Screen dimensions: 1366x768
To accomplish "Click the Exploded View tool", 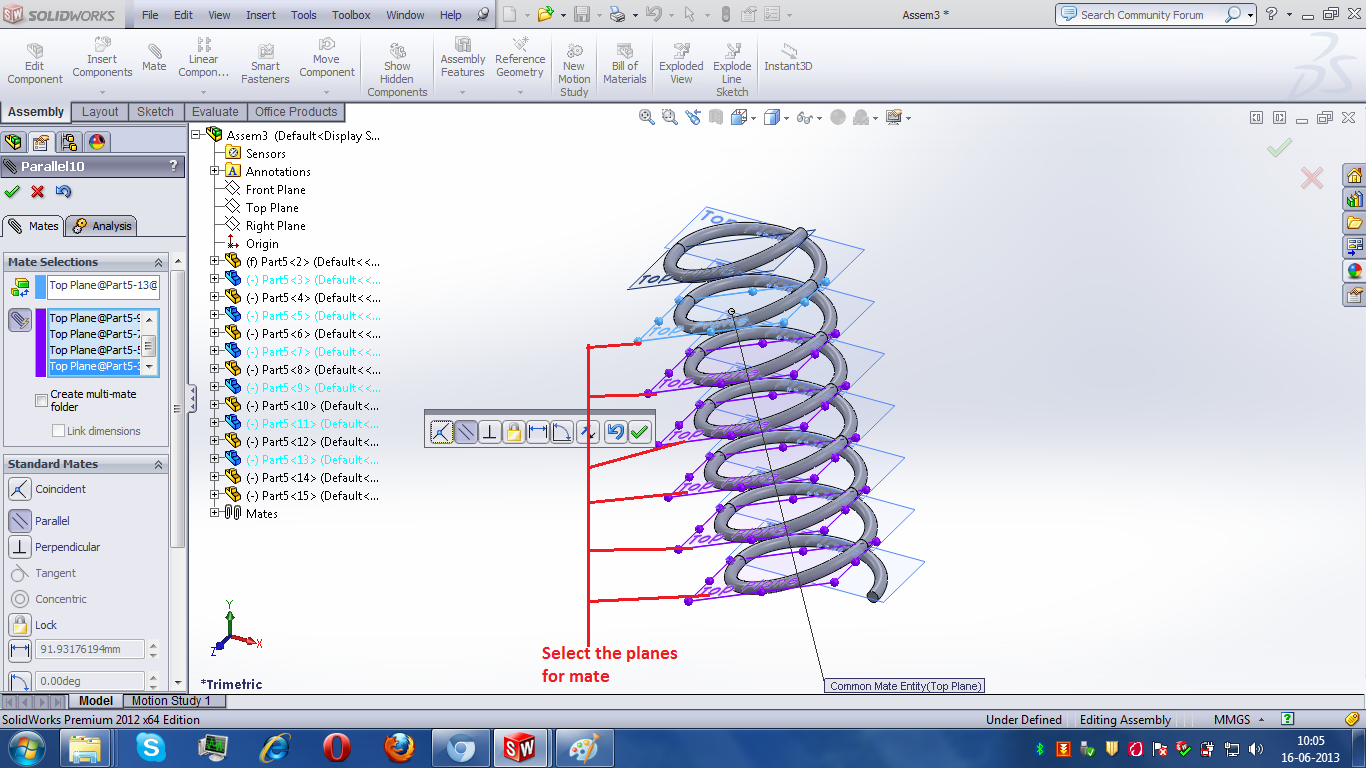I will 681,64.
